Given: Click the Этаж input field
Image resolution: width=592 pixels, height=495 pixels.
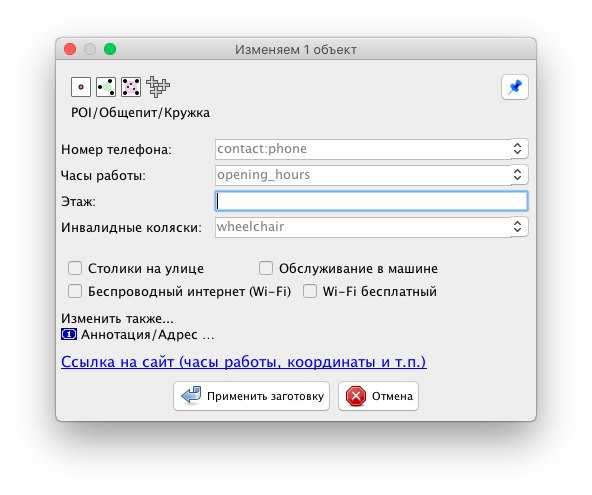Looking at the screenshot, I should pyautogui.click(x=372, y=201).
